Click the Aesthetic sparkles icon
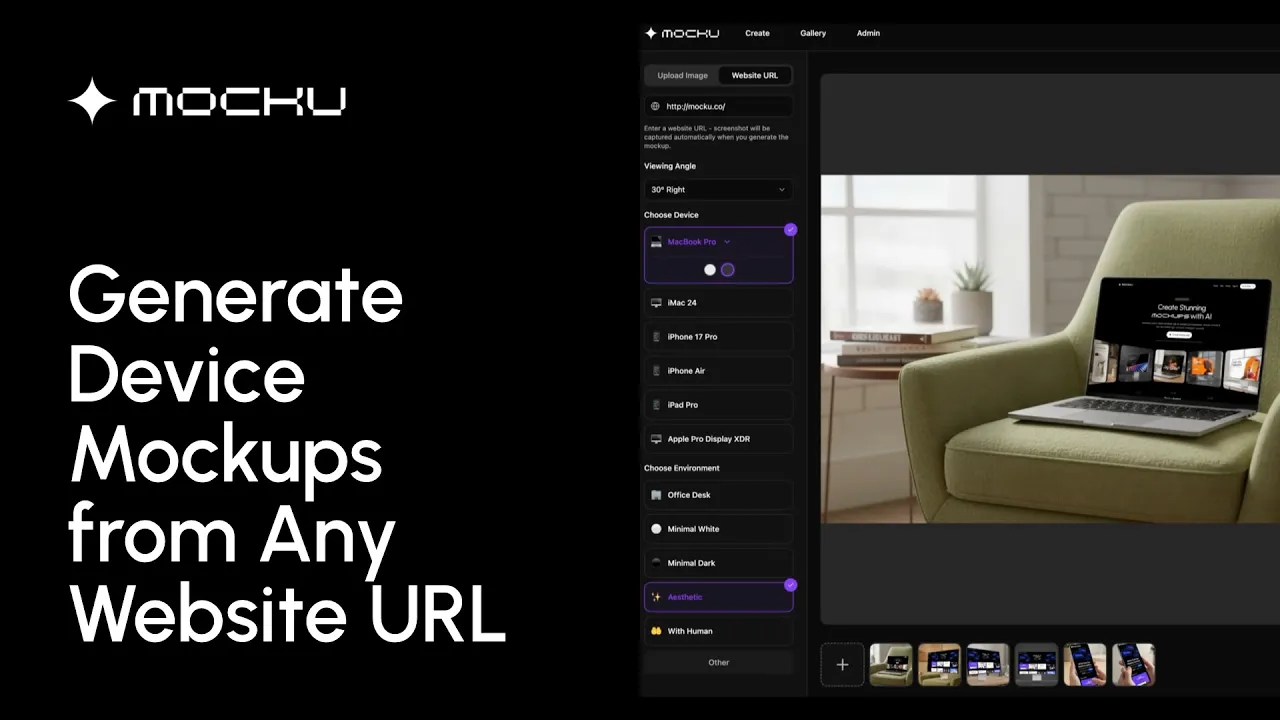The image size is (1280, 720). 656,597
